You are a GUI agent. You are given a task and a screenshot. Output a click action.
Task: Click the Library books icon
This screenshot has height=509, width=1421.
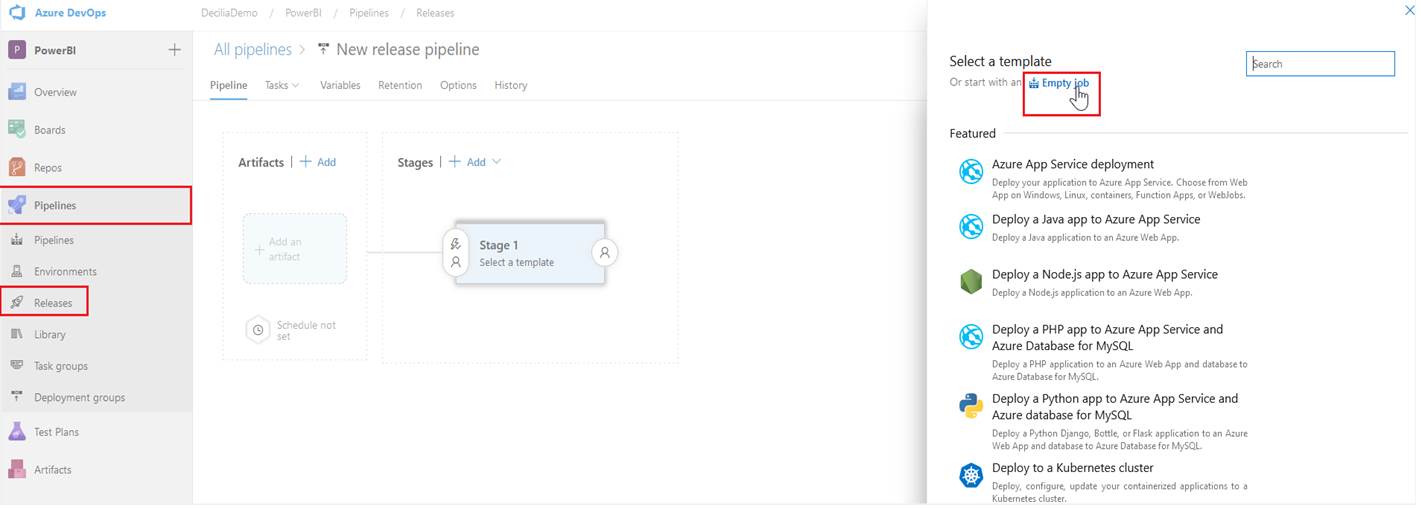(x=16, y=334)
